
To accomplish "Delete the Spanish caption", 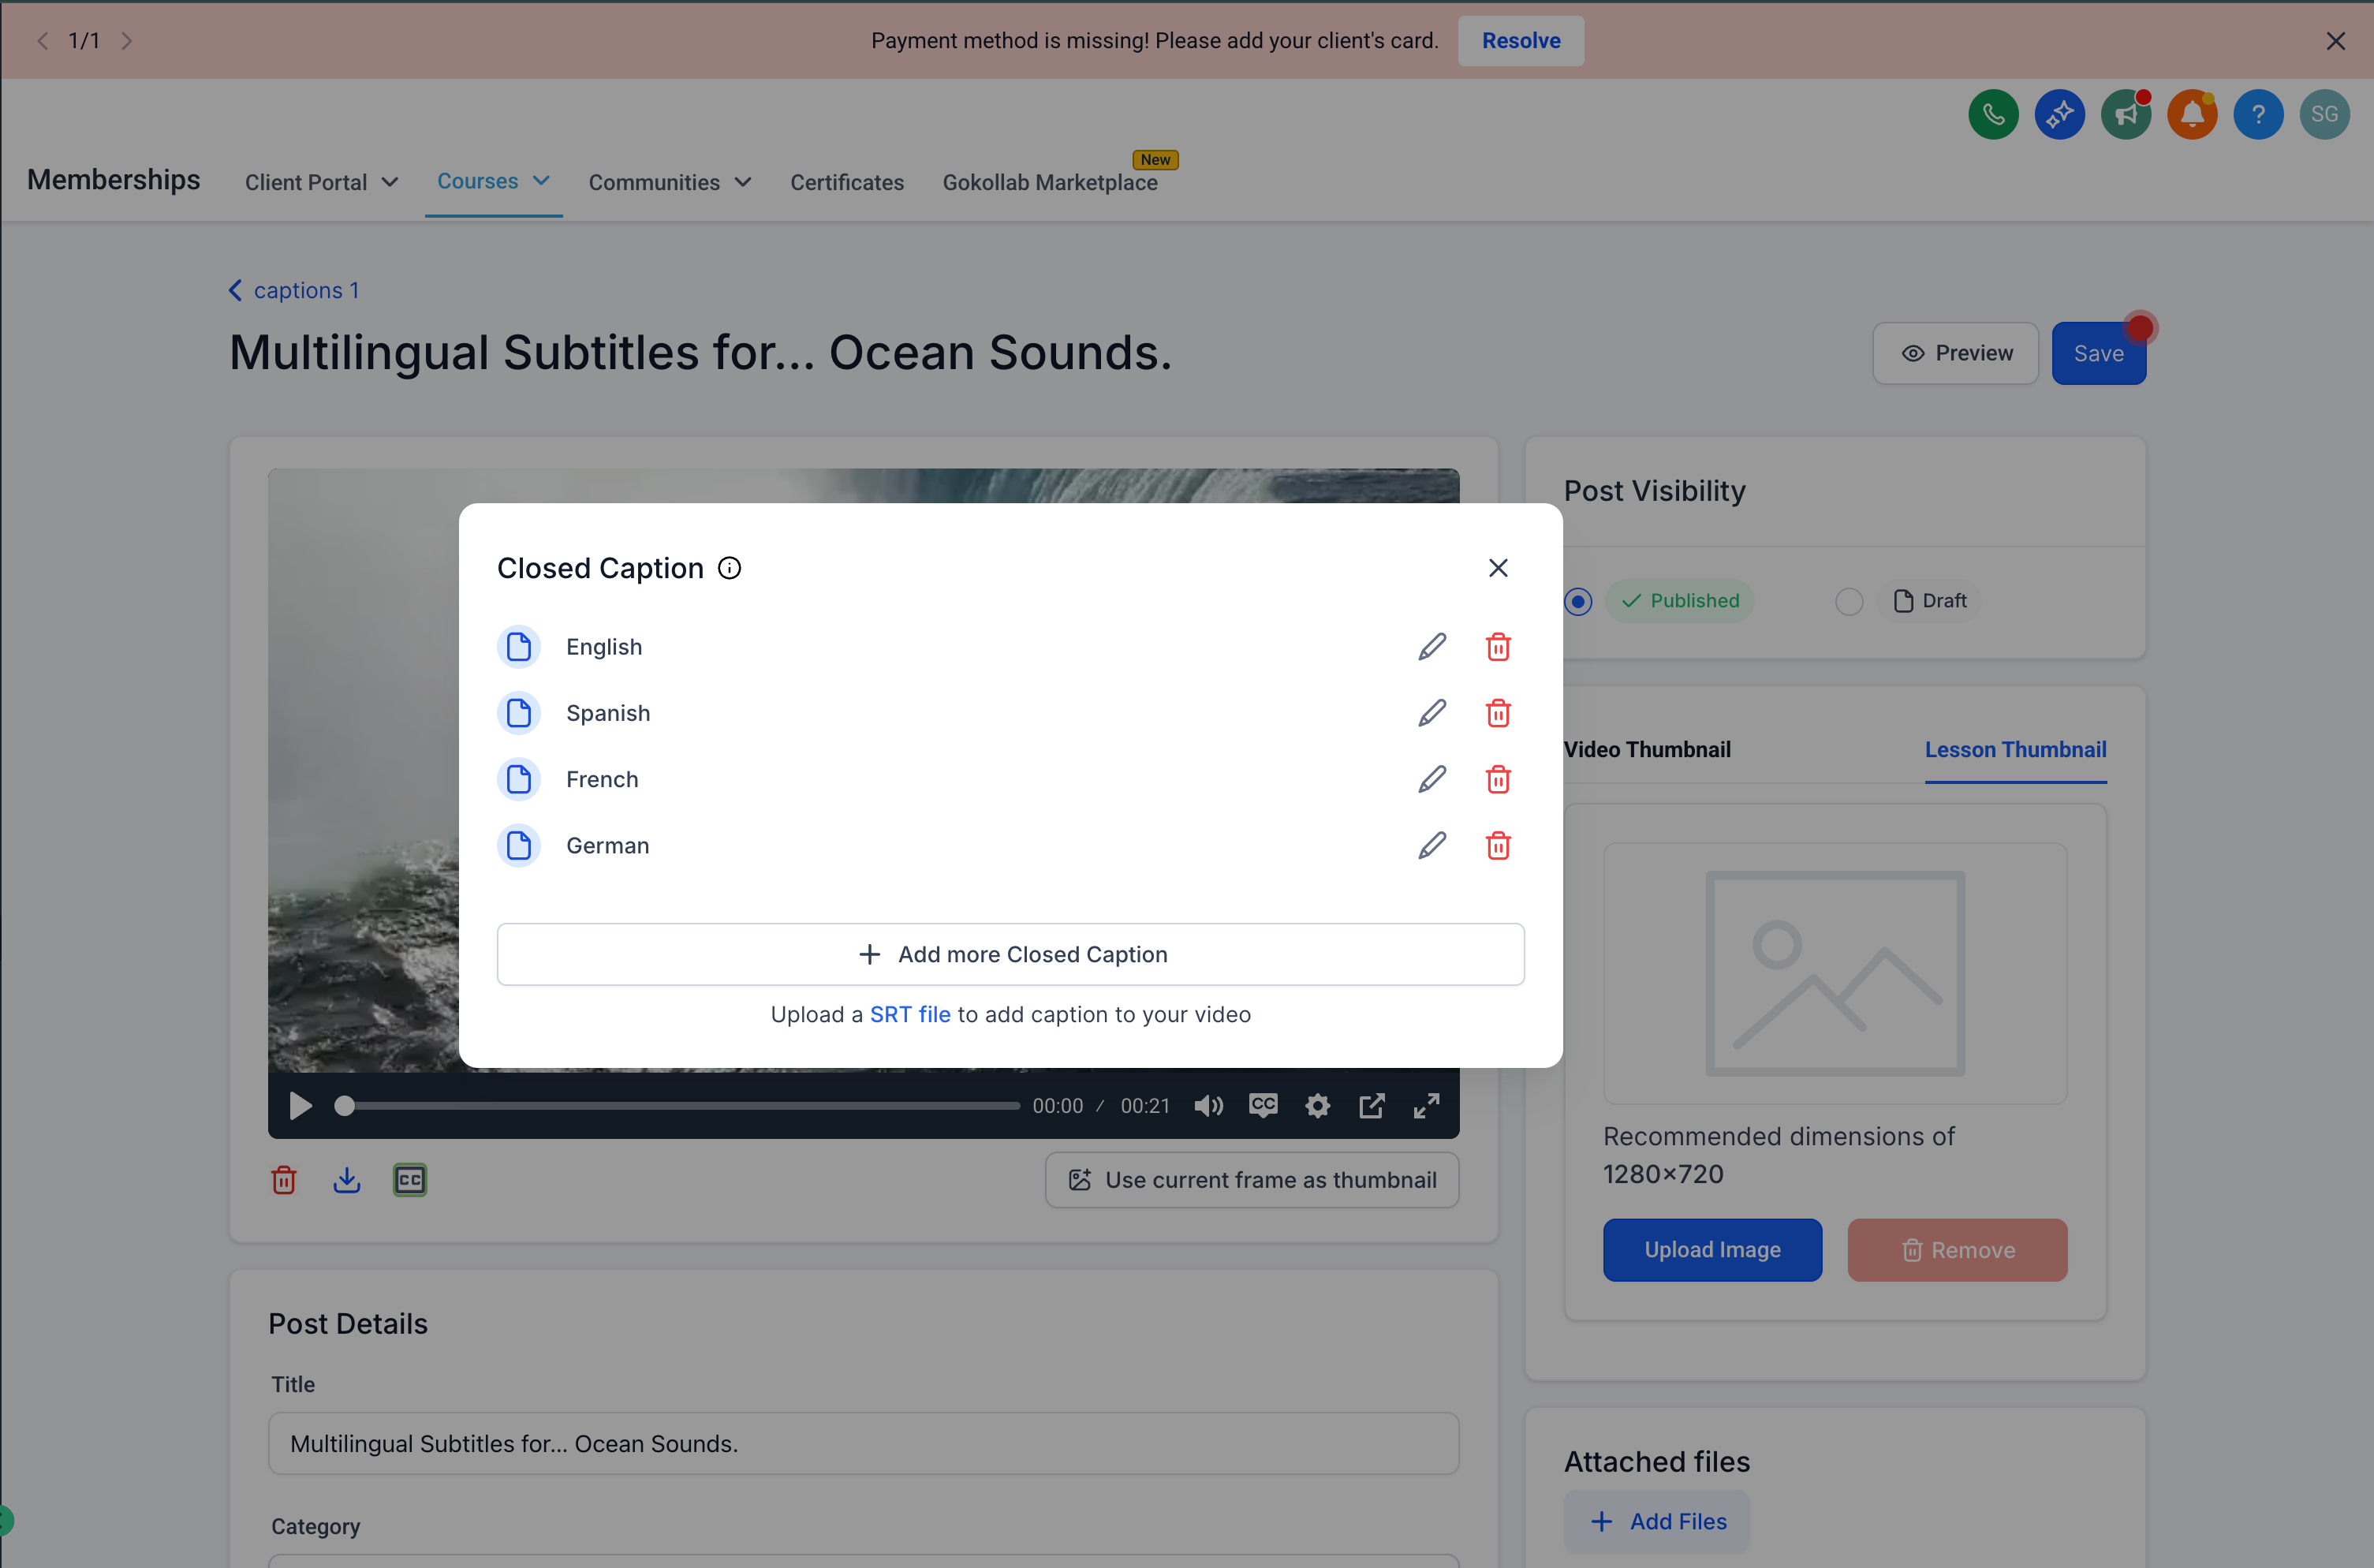I will (x=1497, y=713).
